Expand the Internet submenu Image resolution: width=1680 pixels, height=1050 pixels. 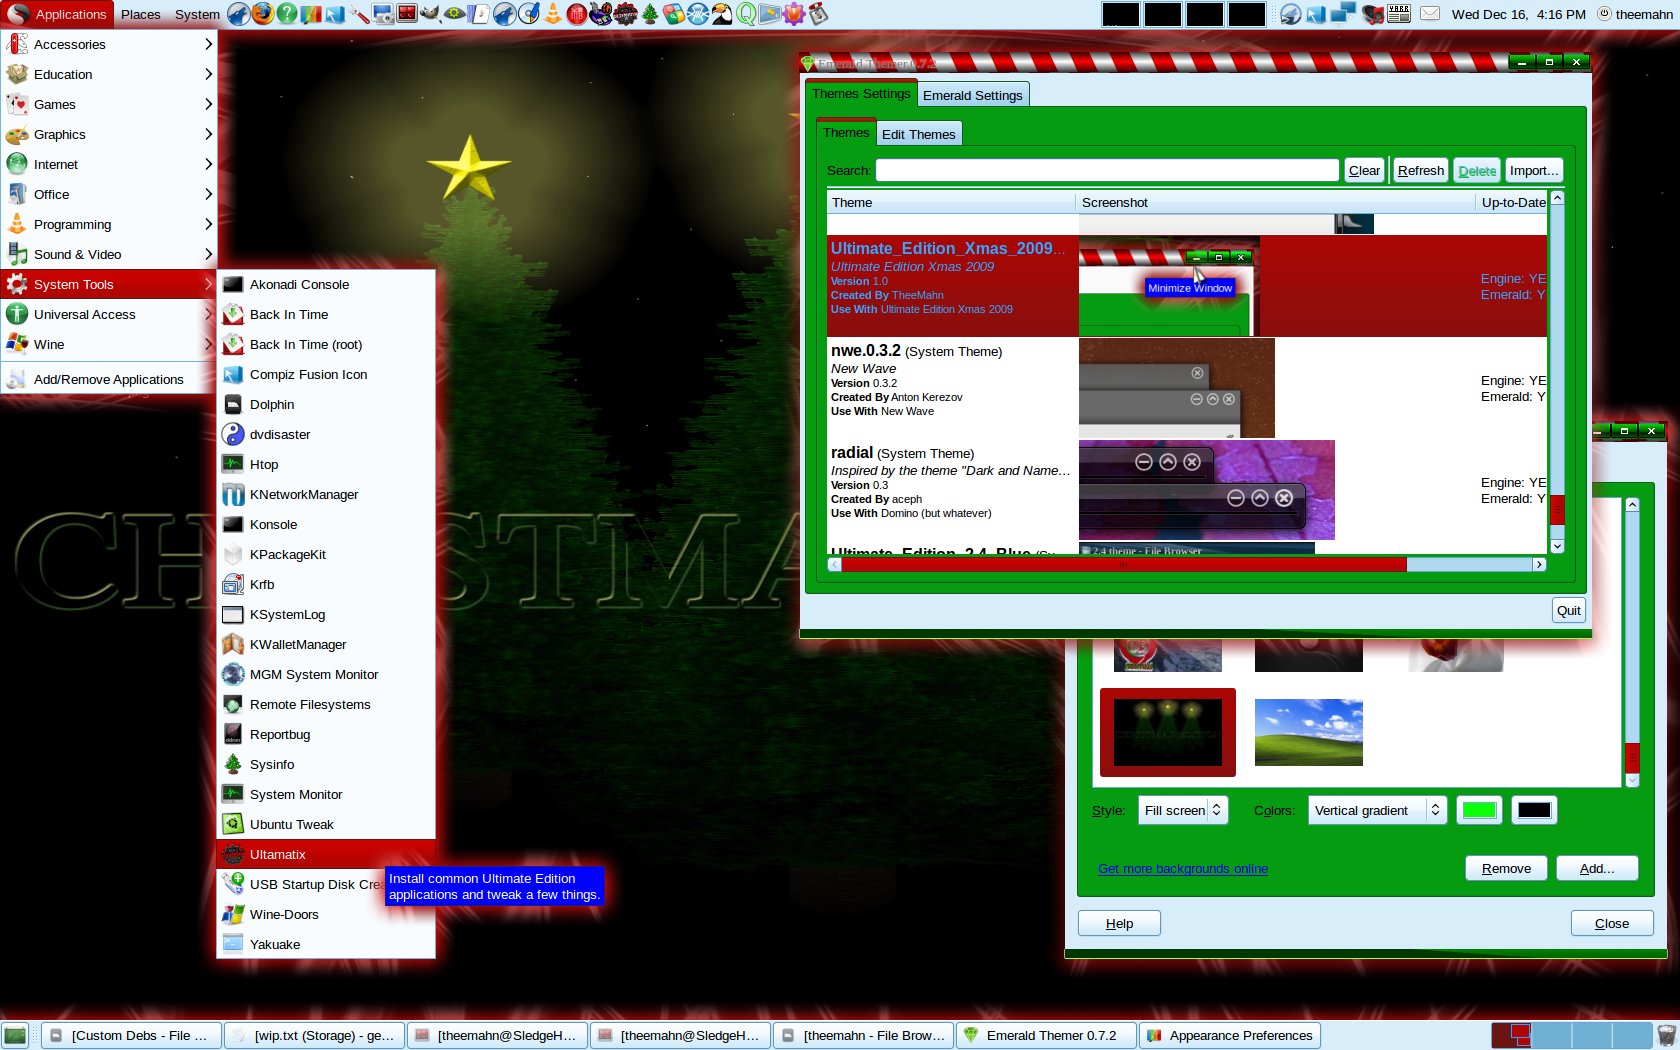109,164
